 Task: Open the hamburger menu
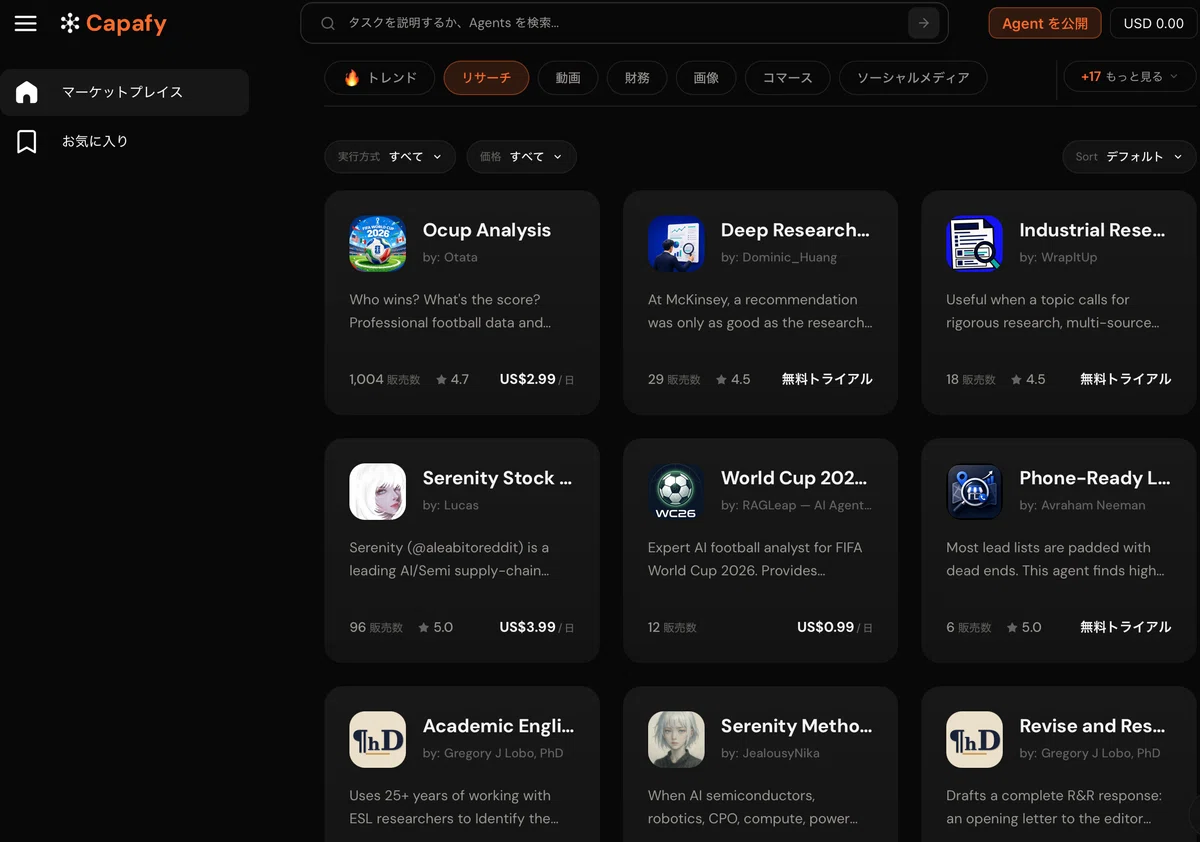26,23
